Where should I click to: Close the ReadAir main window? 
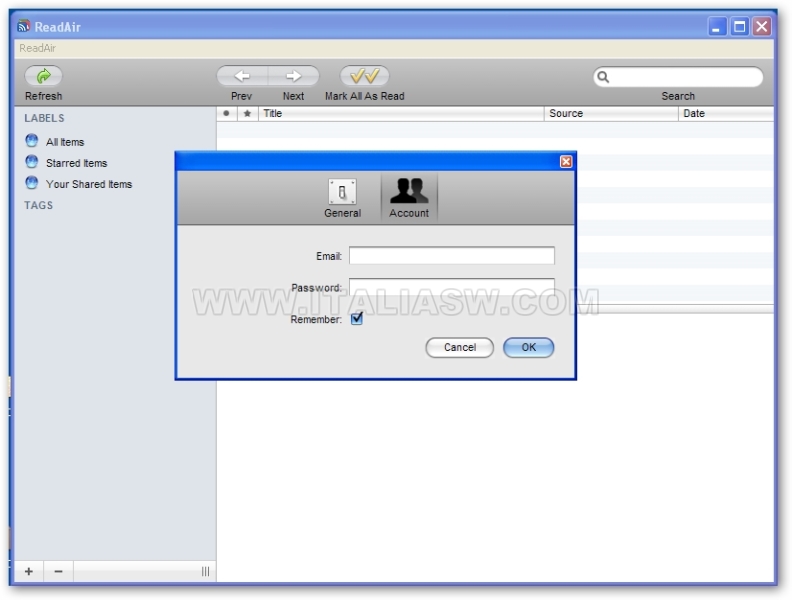[x=762, y=26]
